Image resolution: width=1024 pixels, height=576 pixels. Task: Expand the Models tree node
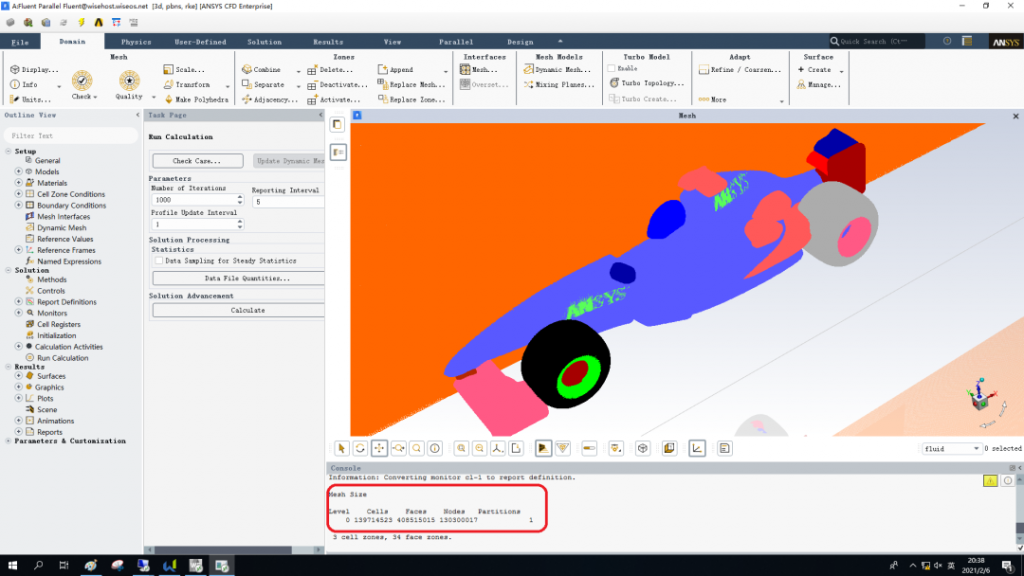[x=18, y=172]
